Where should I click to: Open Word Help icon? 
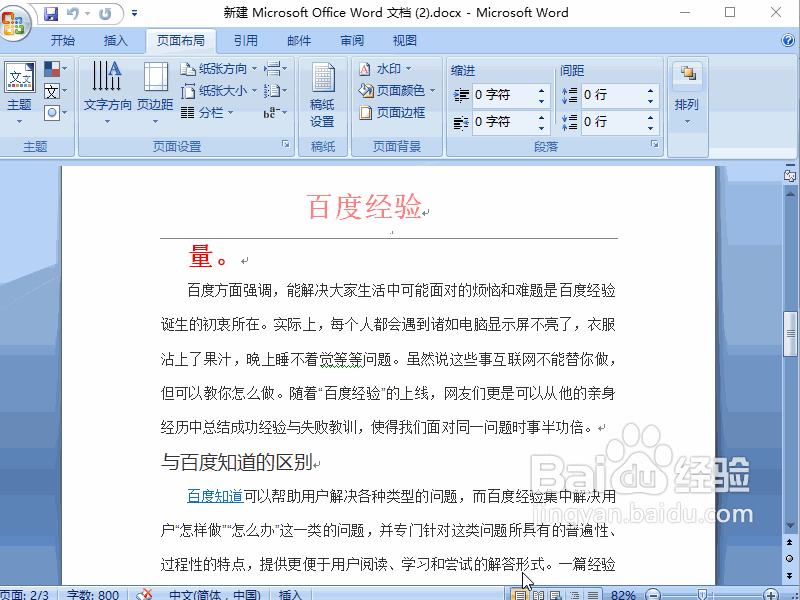tap(788, 40)
